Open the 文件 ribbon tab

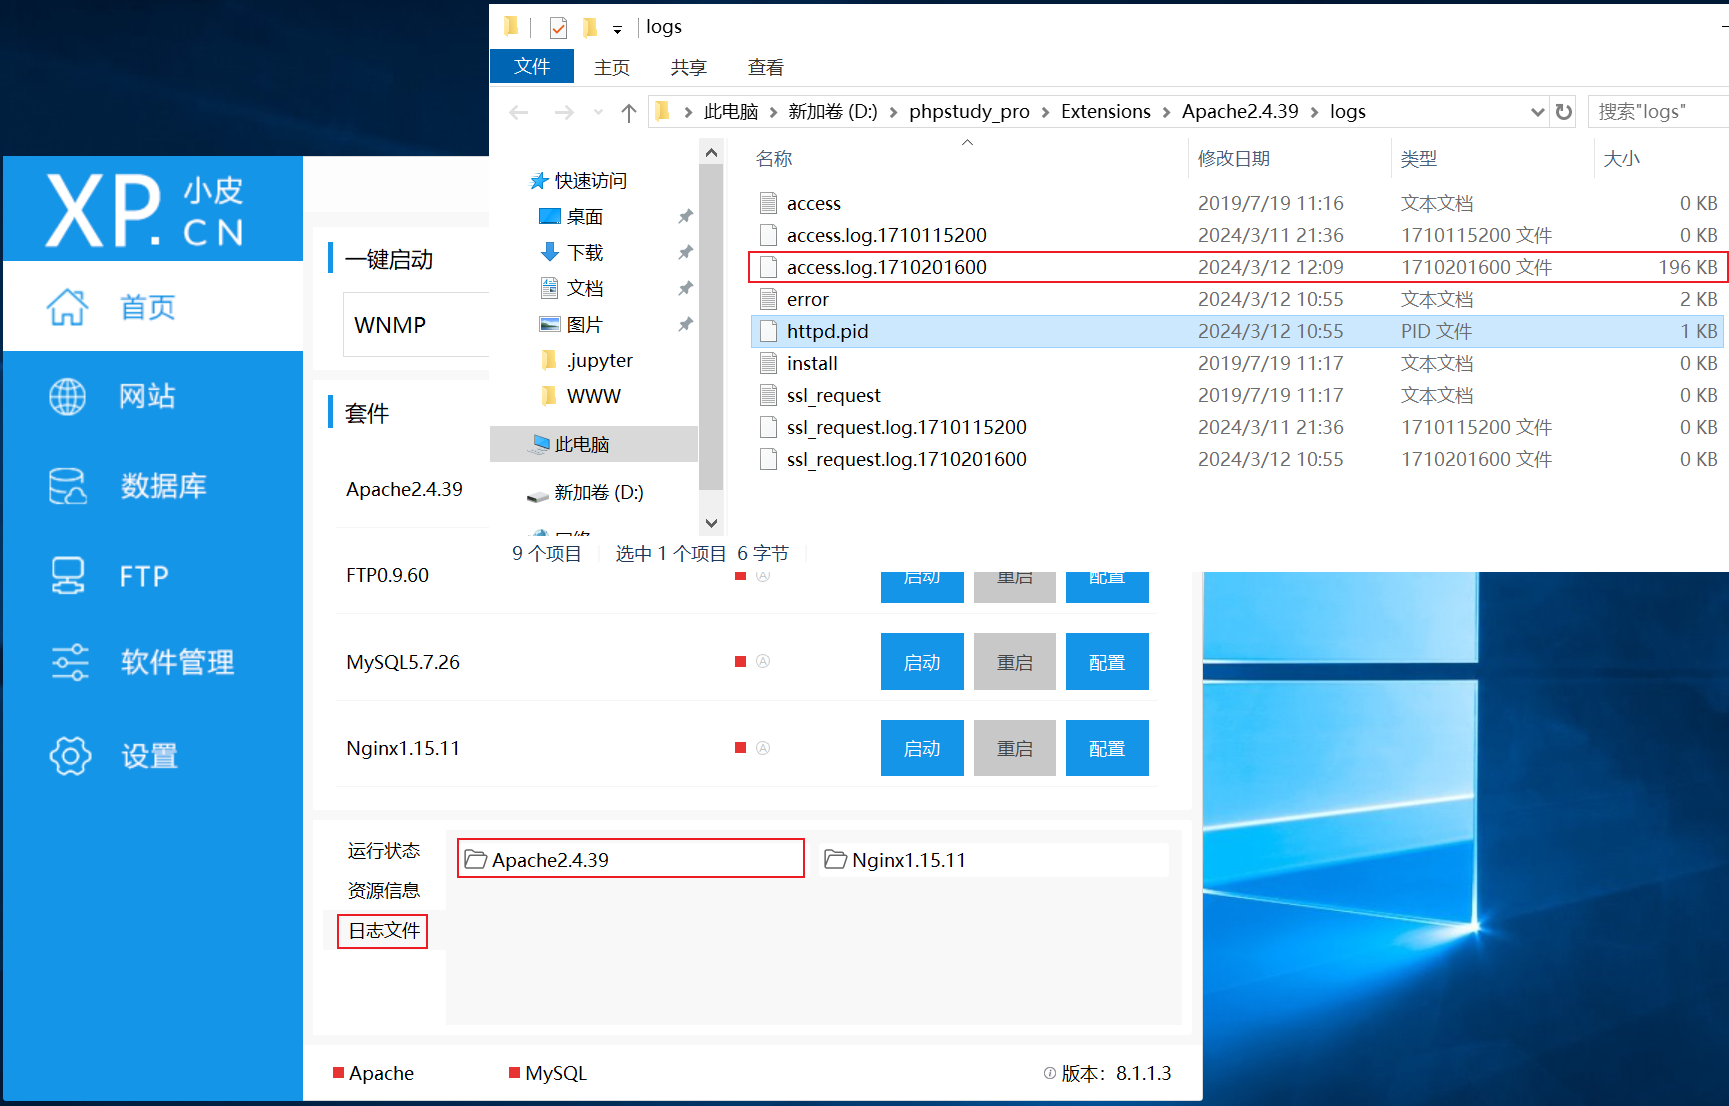point(532,67)
